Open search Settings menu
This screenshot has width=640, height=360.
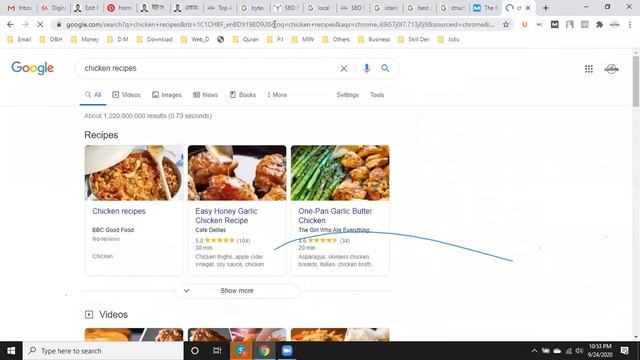pos(347,95)
